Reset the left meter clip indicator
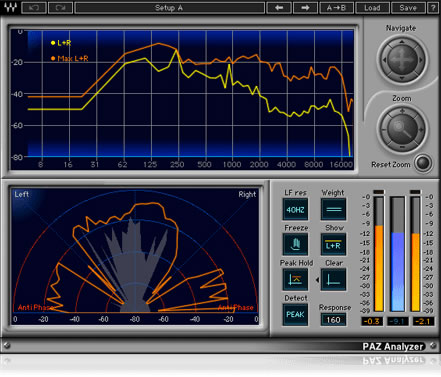Image resolution: width=441 pixels, height=377 pixels. point(379,192)
